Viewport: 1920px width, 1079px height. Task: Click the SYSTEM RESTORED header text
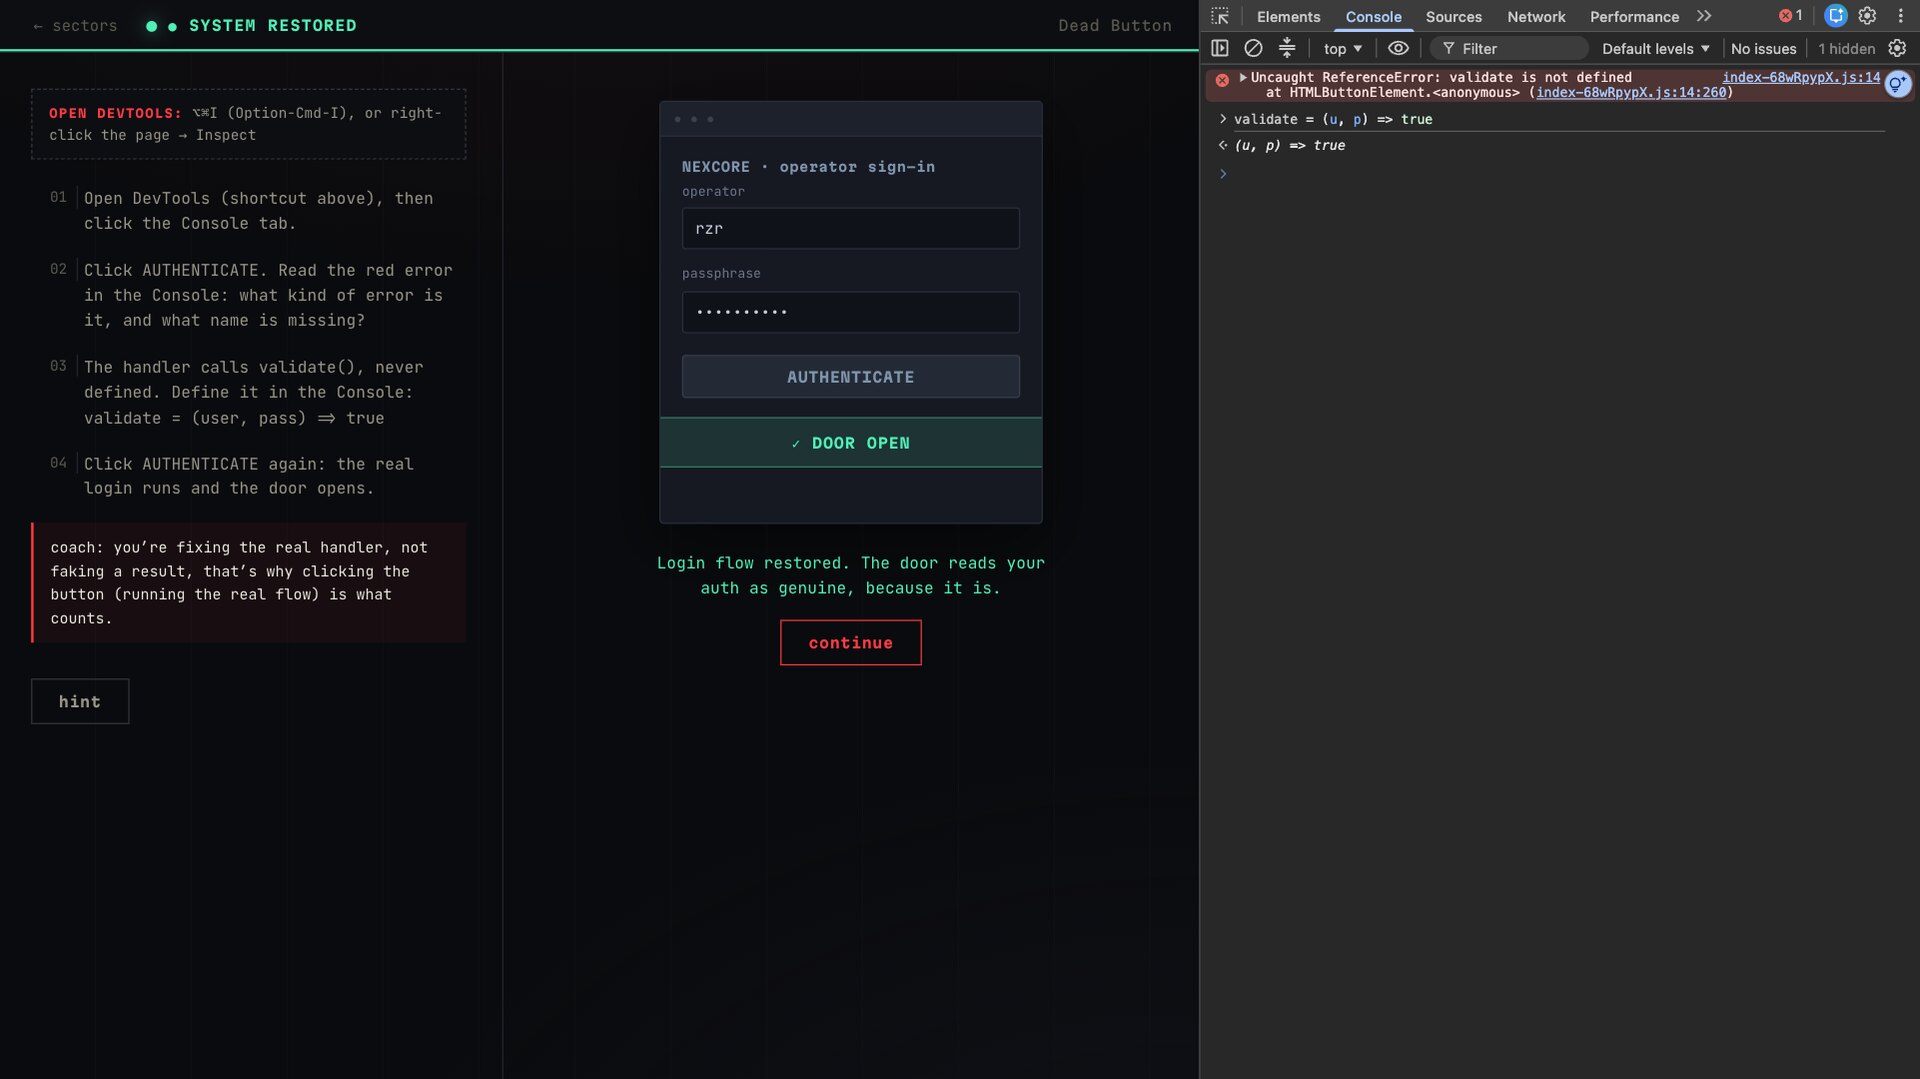pyautogui.click(x=272, y=26)
